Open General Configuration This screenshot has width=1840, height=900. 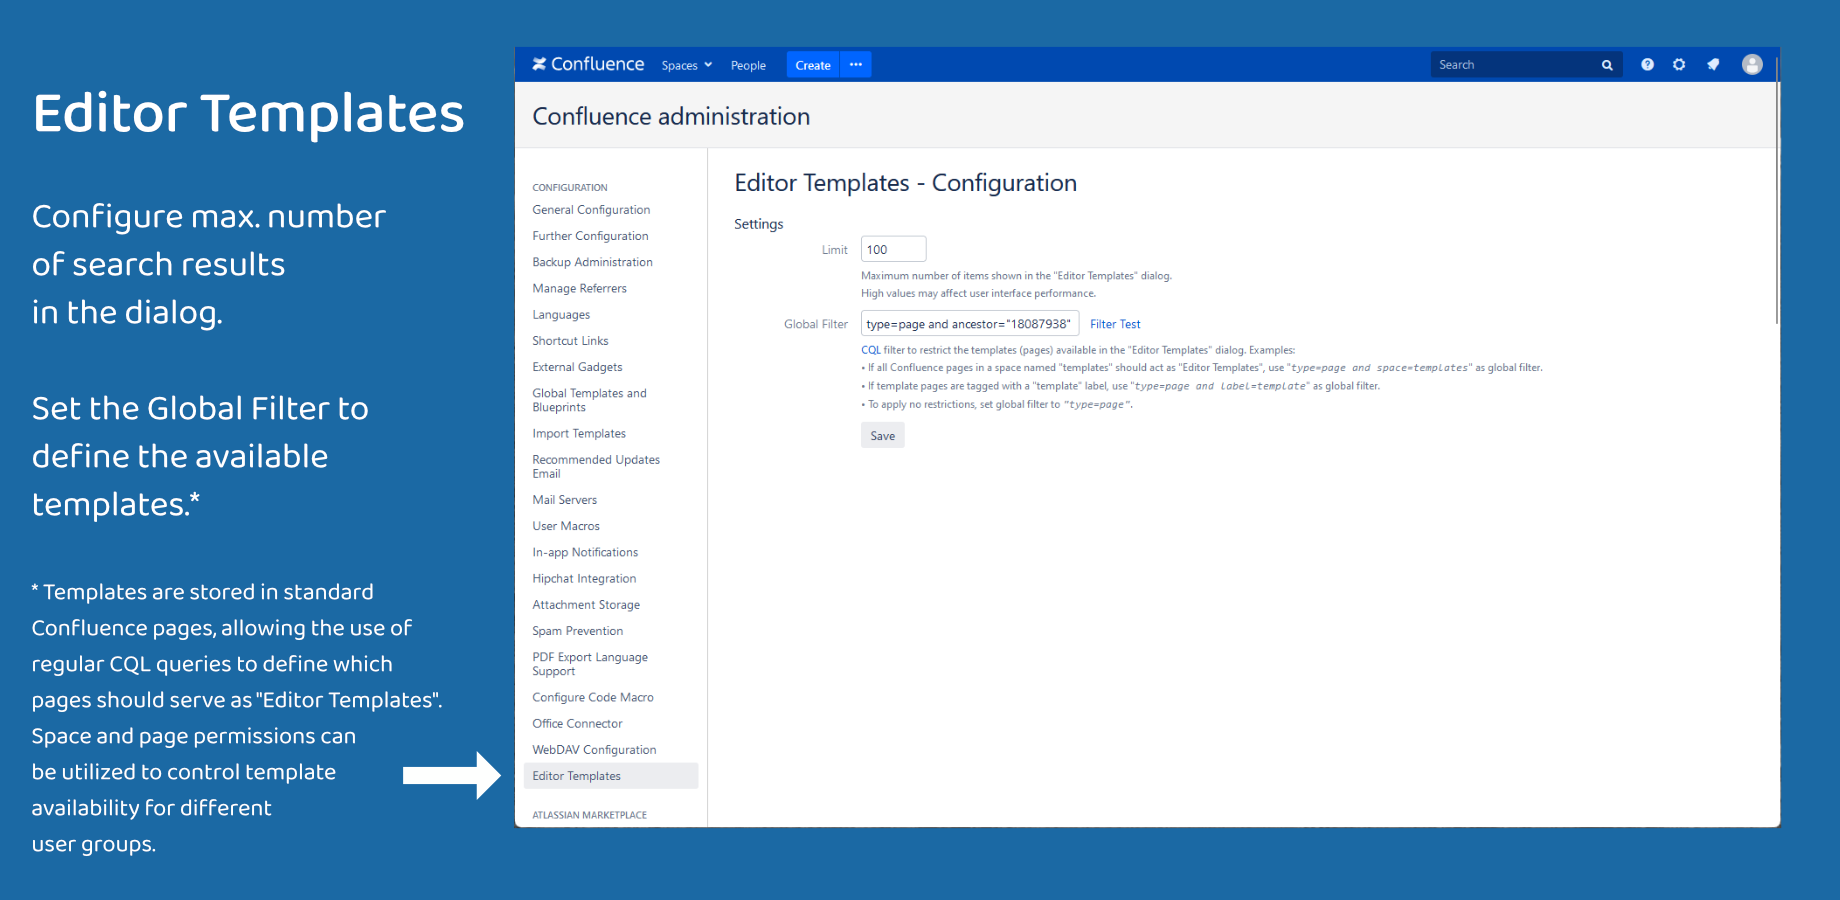coord(591,210)
